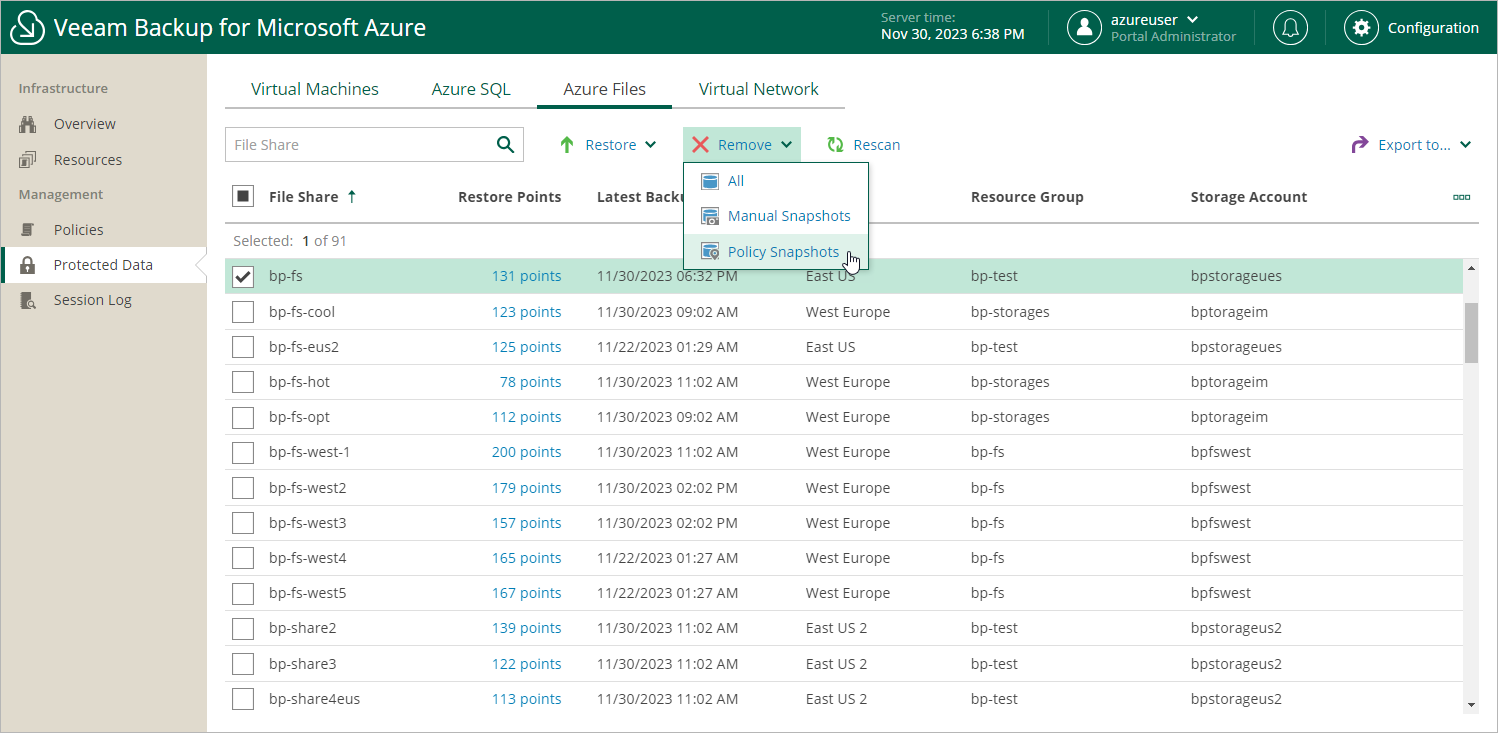The image size is (1498, 733).
Task: Click the vertical scrollbar thumb
Action: pos(1471,333)
